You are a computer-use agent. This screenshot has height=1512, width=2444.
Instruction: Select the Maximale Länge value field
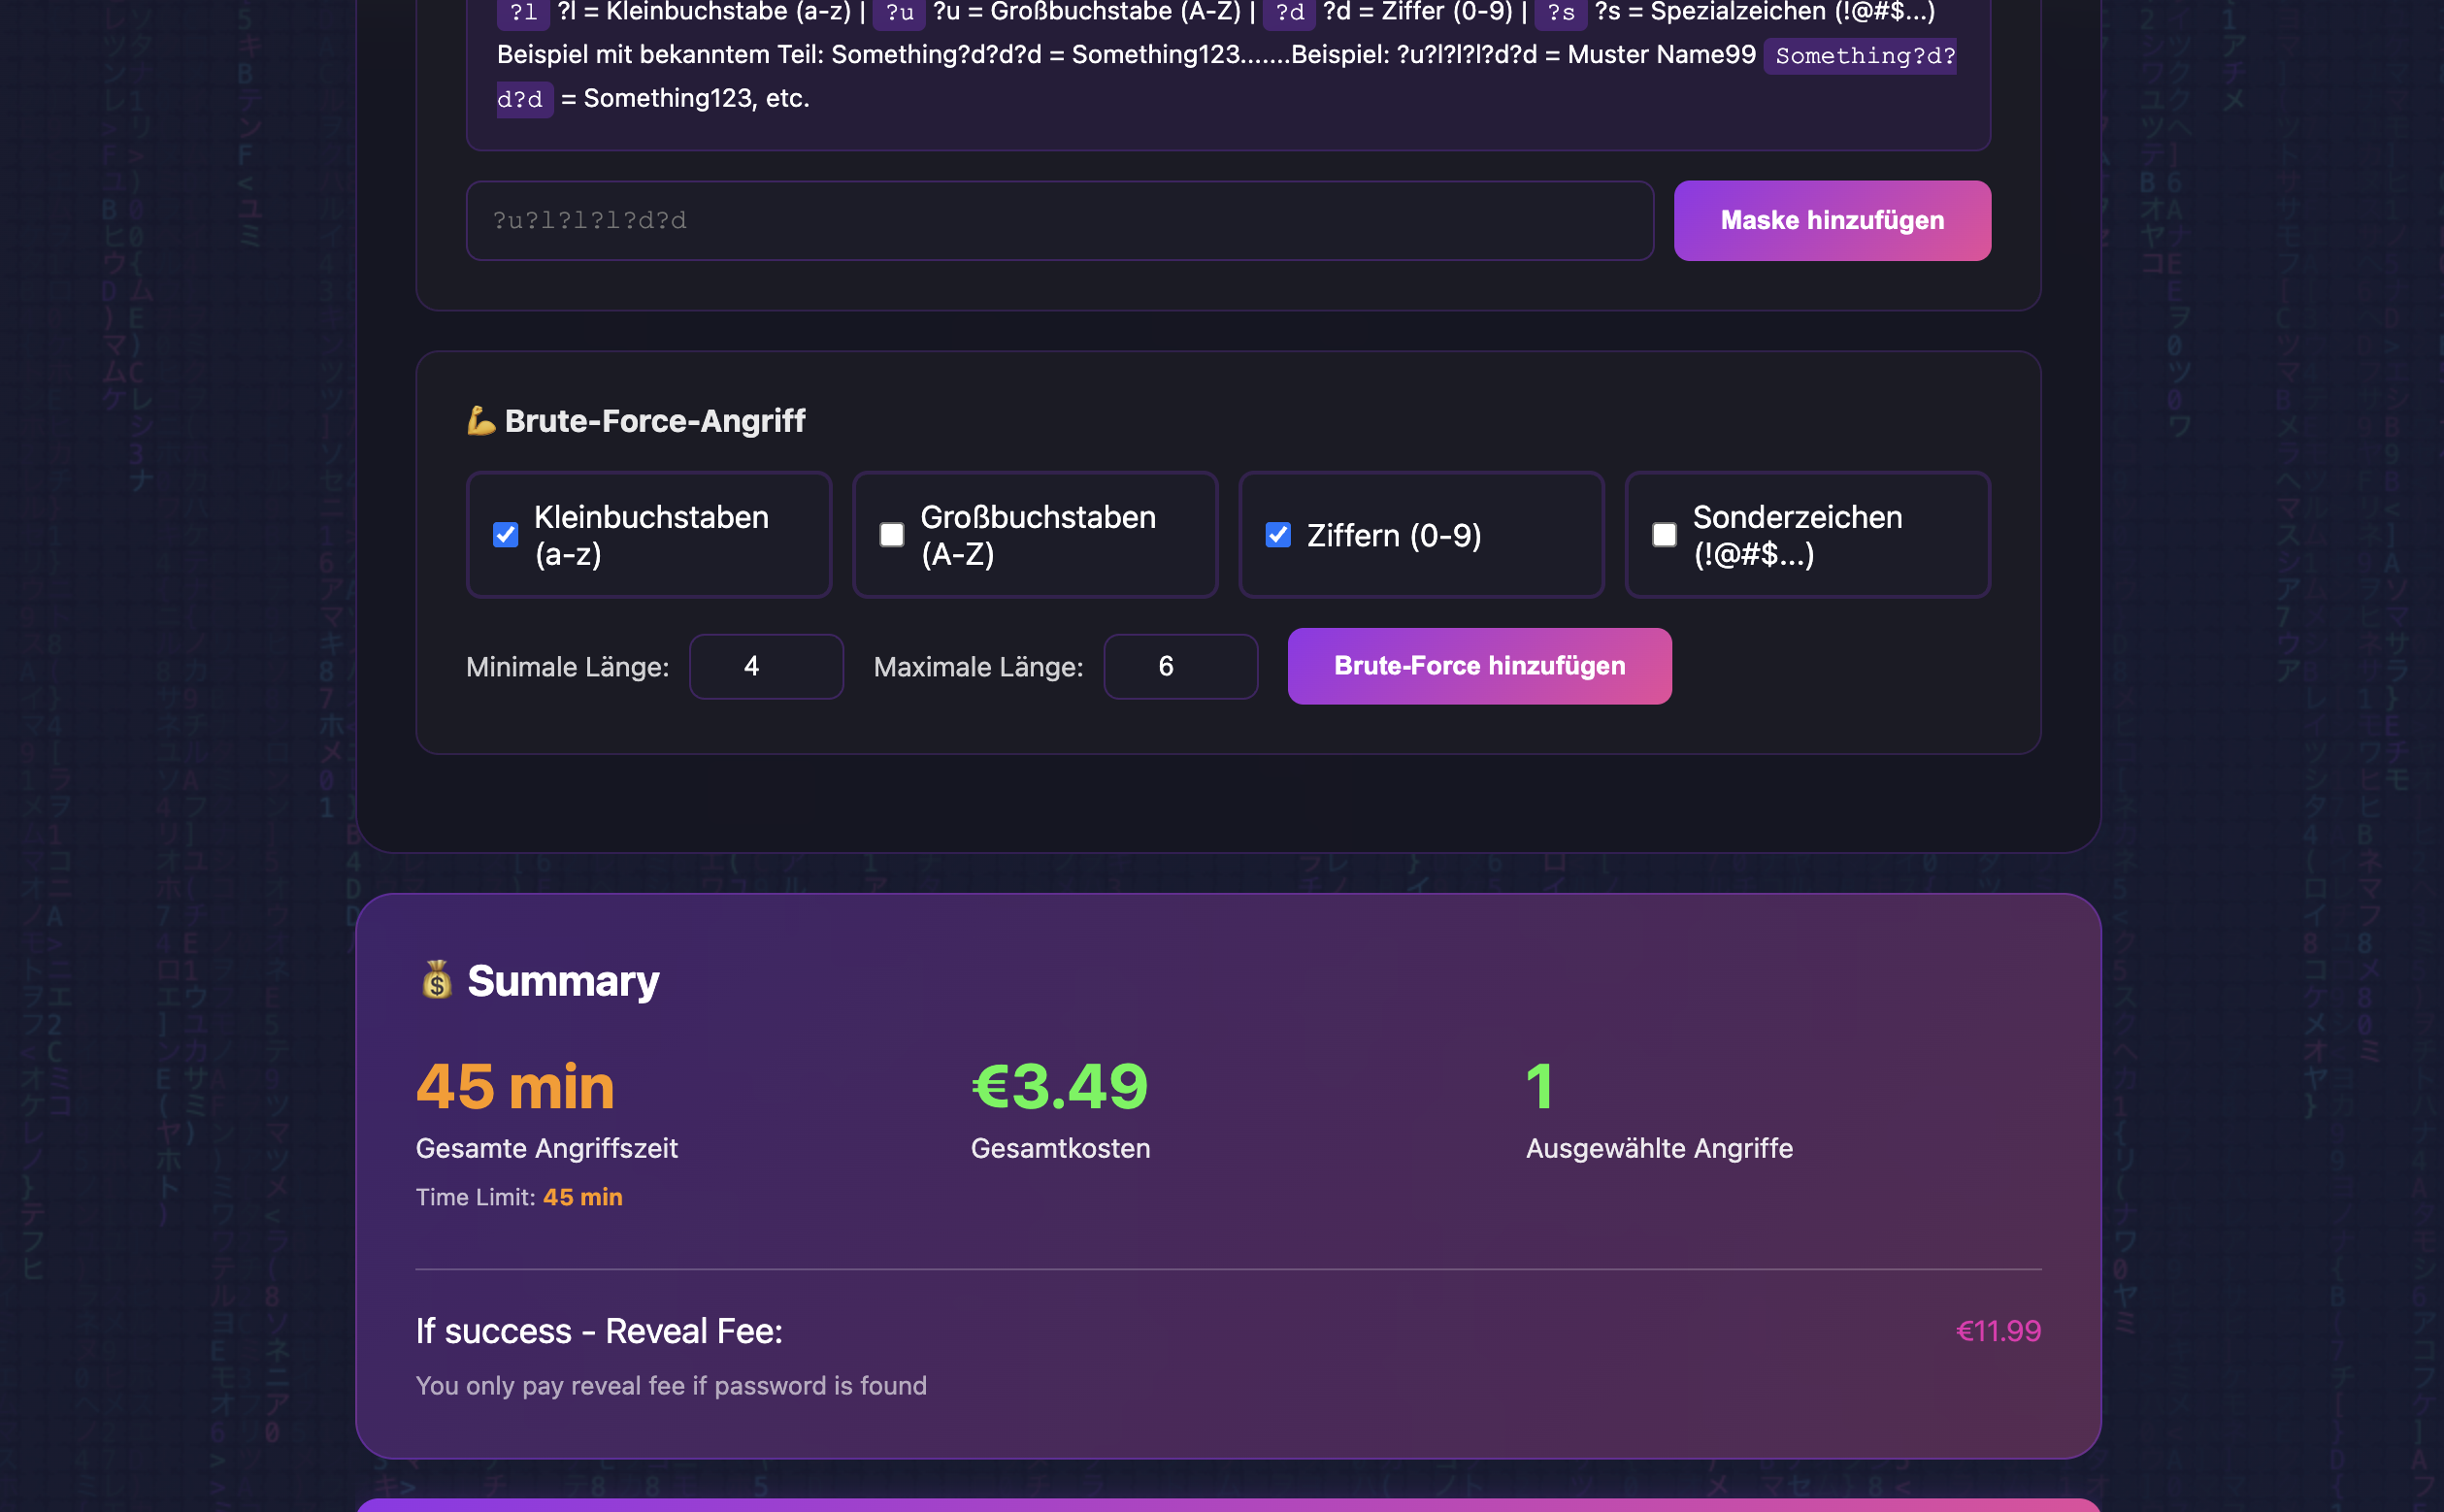[x=1180, y=666]
